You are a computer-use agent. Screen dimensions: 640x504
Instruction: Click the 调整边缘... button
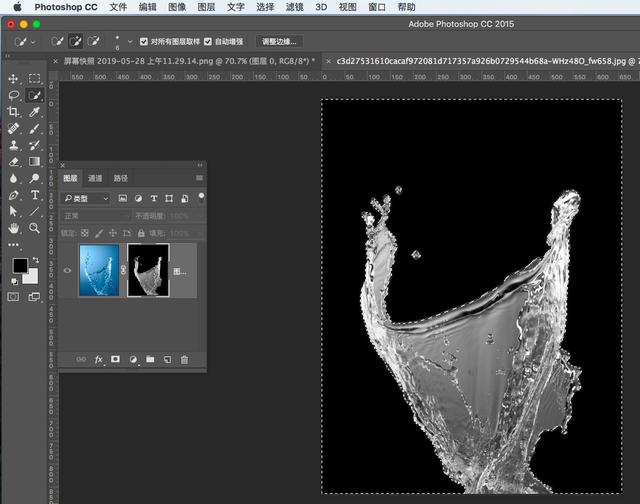pyautogui.click(x=279, y=42)
